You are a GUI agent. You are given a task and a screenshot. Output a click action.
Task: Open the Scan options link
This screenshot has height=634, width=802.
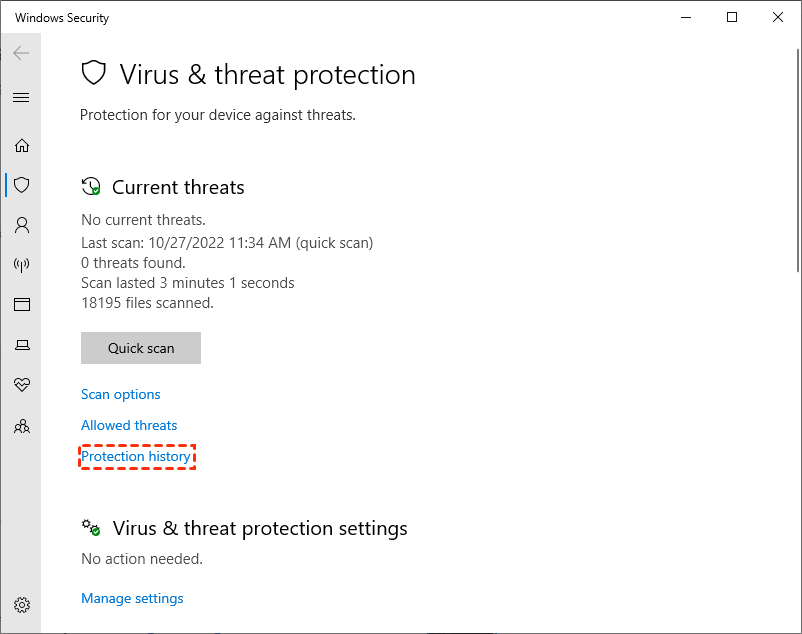[121, 394]
